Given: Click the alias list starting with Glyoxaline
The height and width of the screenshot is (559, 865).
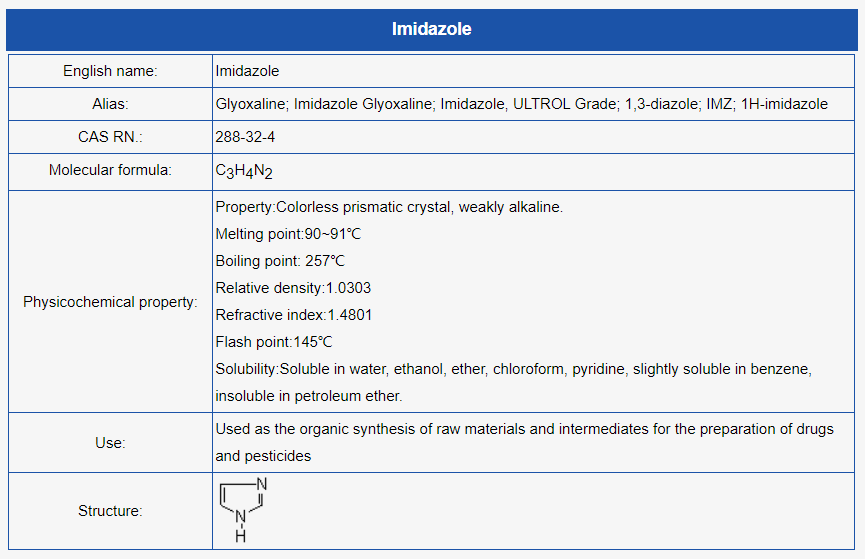Looking at the screenshot, I should click(521, 104).
